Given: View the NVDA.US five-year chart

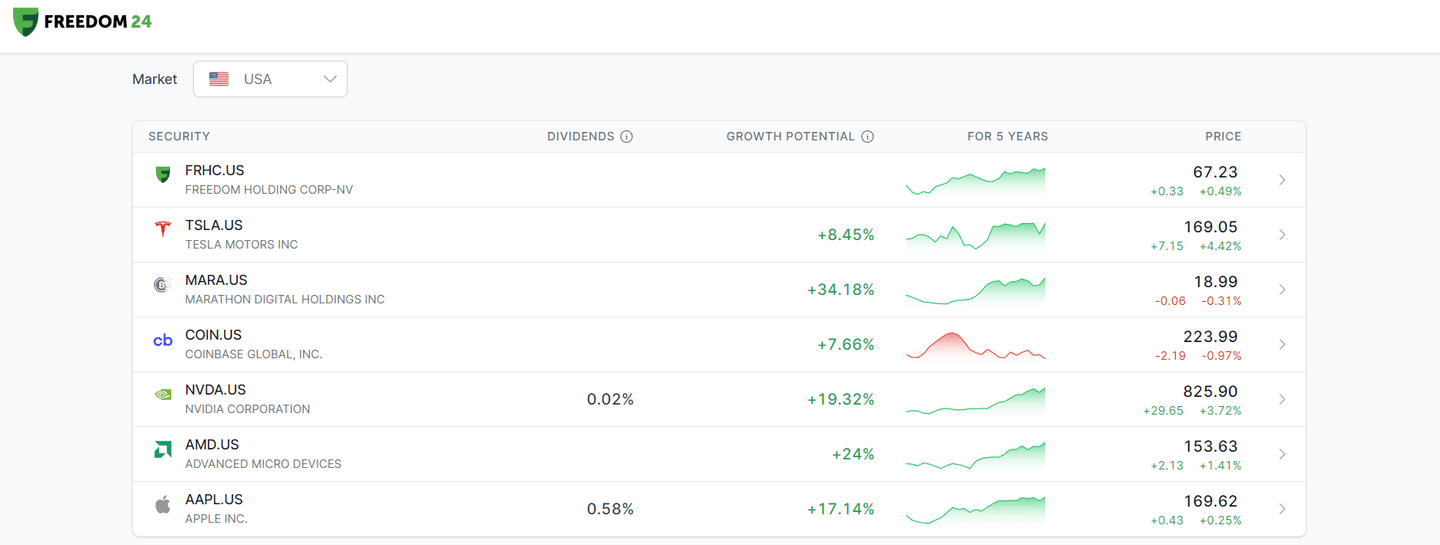Looking at the screenshot, I should pyautogui.click(x=975, y=400).
